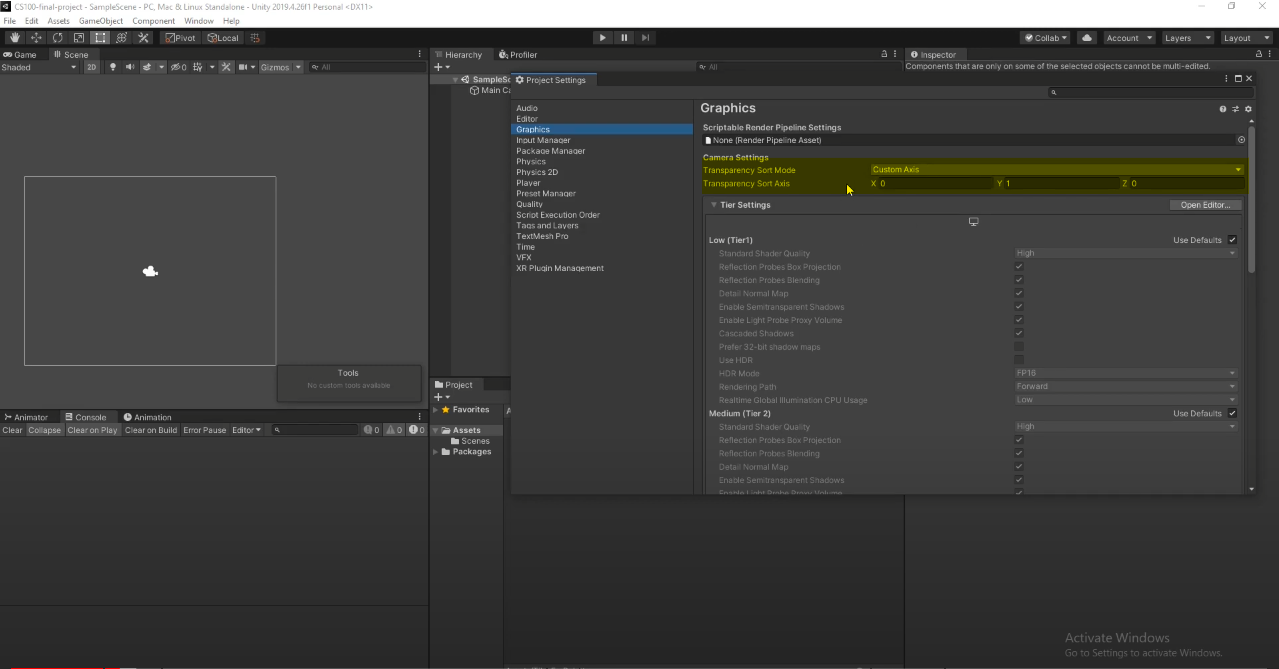Click the Project Settings search field
This screenshot has width=1279, height=669.
coord(1150,92)
